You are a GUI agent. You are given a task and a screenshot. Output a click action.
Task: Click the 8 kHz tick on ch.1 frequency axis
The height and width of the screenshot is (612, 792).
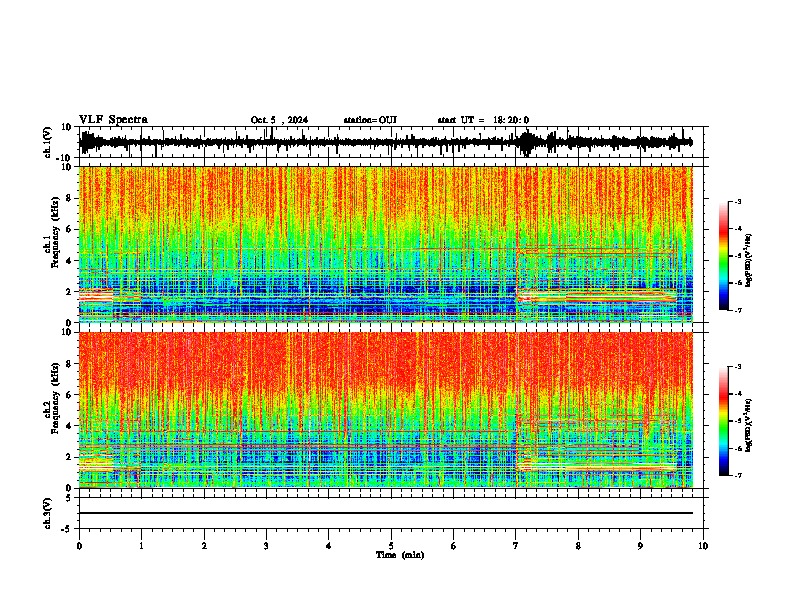69,198
